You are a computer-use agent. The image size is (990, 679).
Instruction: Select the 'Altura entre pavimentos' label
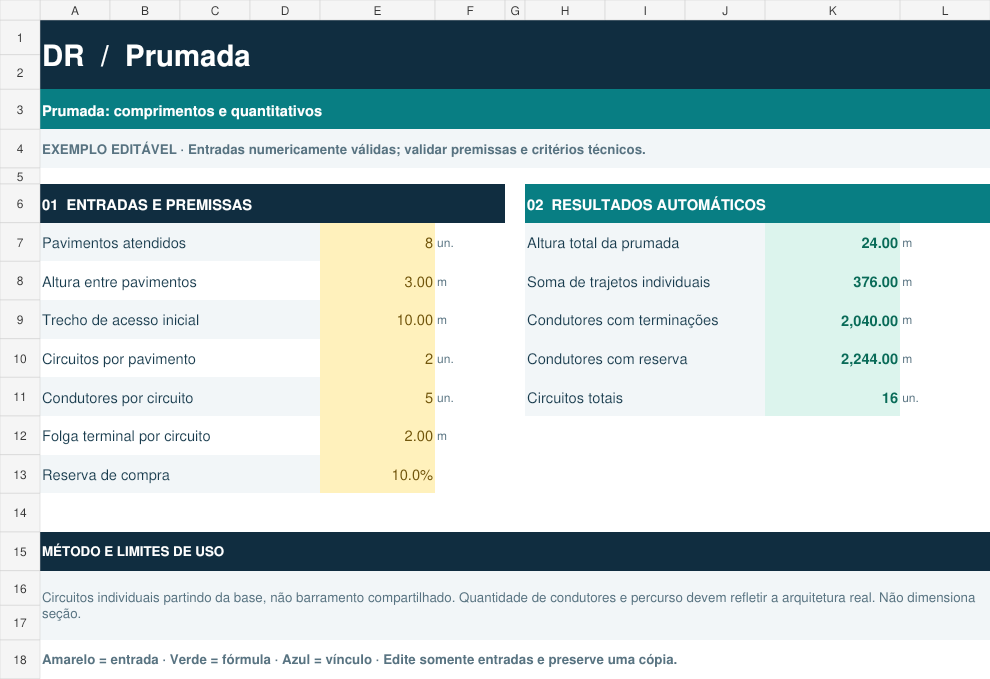180,282
